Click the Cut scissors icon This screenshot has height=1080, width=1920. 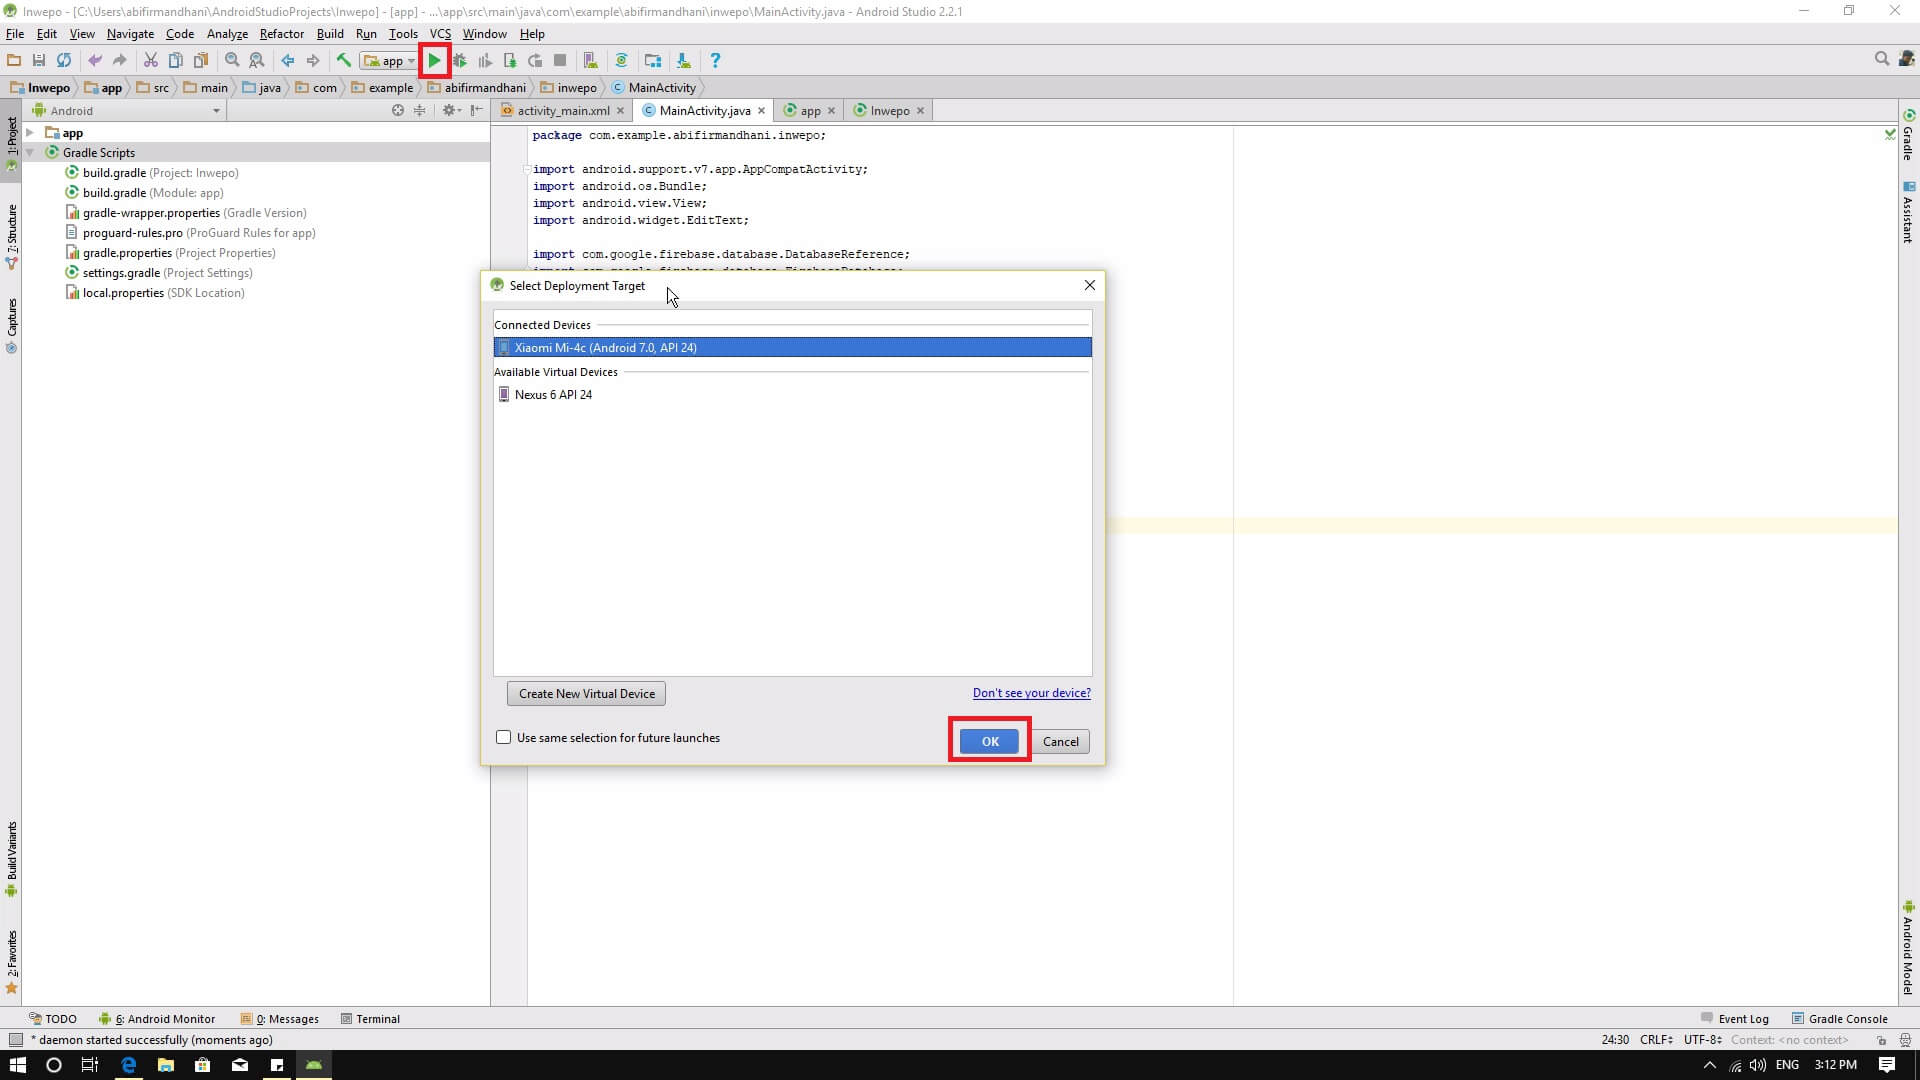pos(150,61)
